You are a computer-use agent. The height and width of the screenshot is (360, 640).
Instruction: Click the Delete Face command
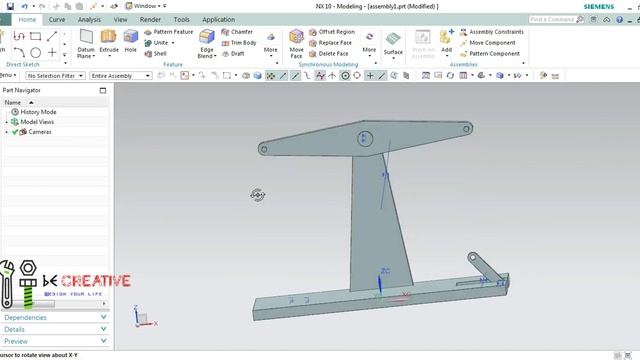(x=329, y=53)
